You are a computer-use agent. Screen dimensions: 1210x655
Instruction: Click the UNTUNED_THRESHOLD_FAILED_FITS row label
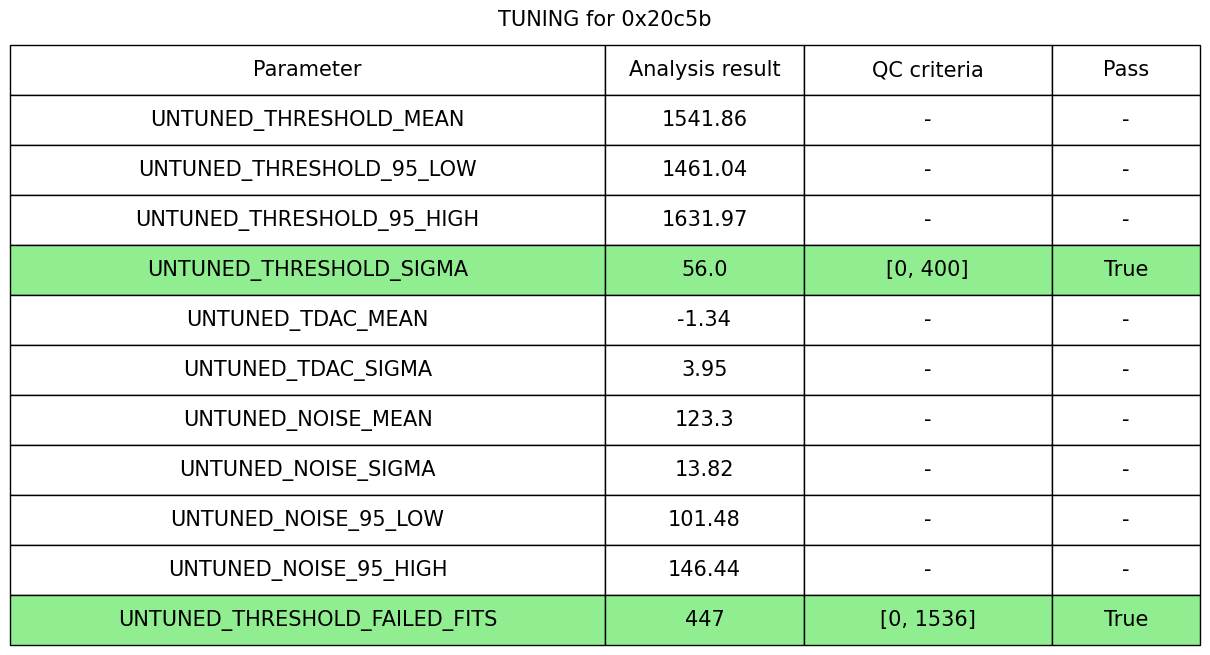pyautogui.click(x=307, y=620)
